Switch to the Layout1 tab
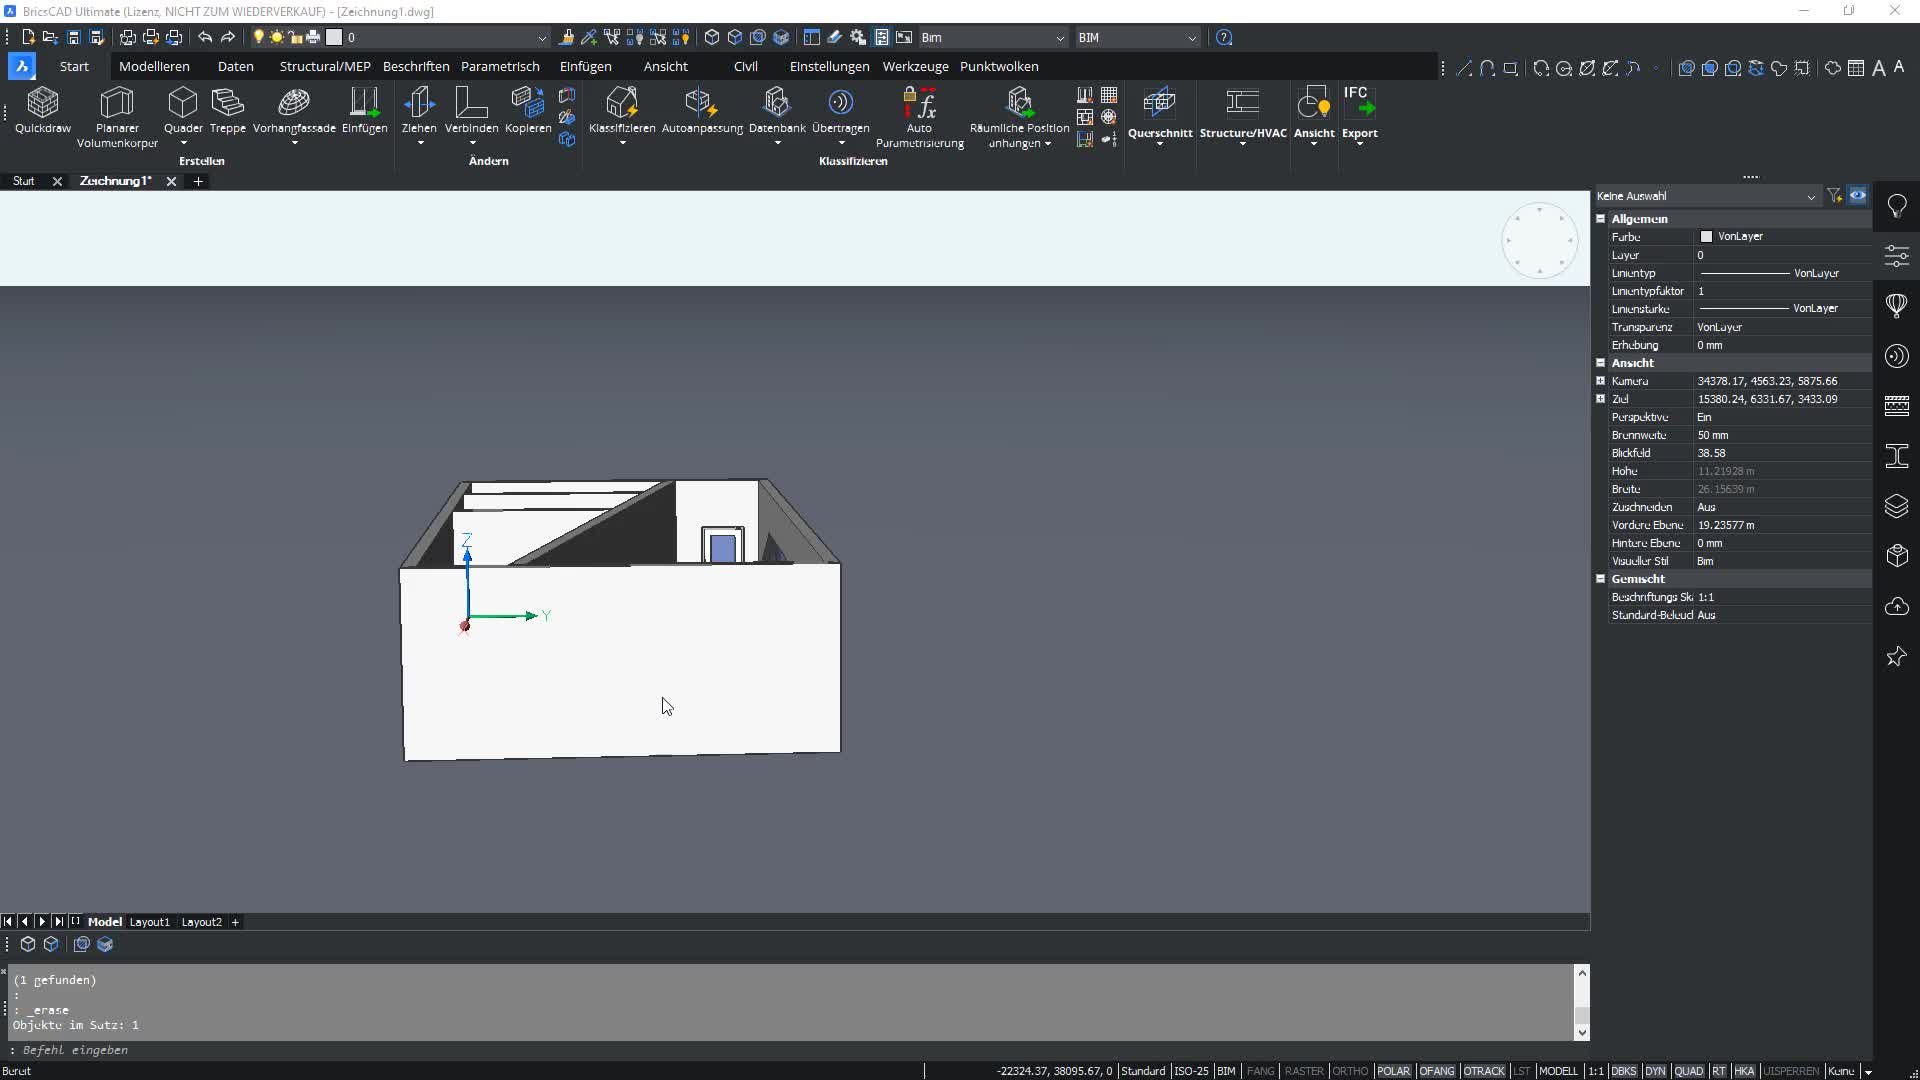This screenshot has width=1920, height=1080. tap(150, 922)
